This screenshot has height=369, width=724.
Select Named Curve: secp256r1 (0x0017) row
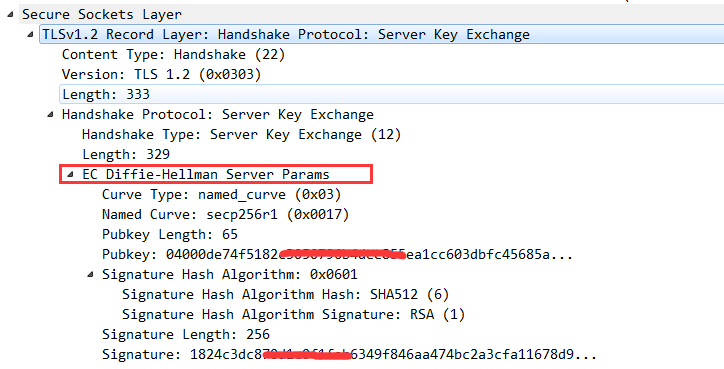225,214
